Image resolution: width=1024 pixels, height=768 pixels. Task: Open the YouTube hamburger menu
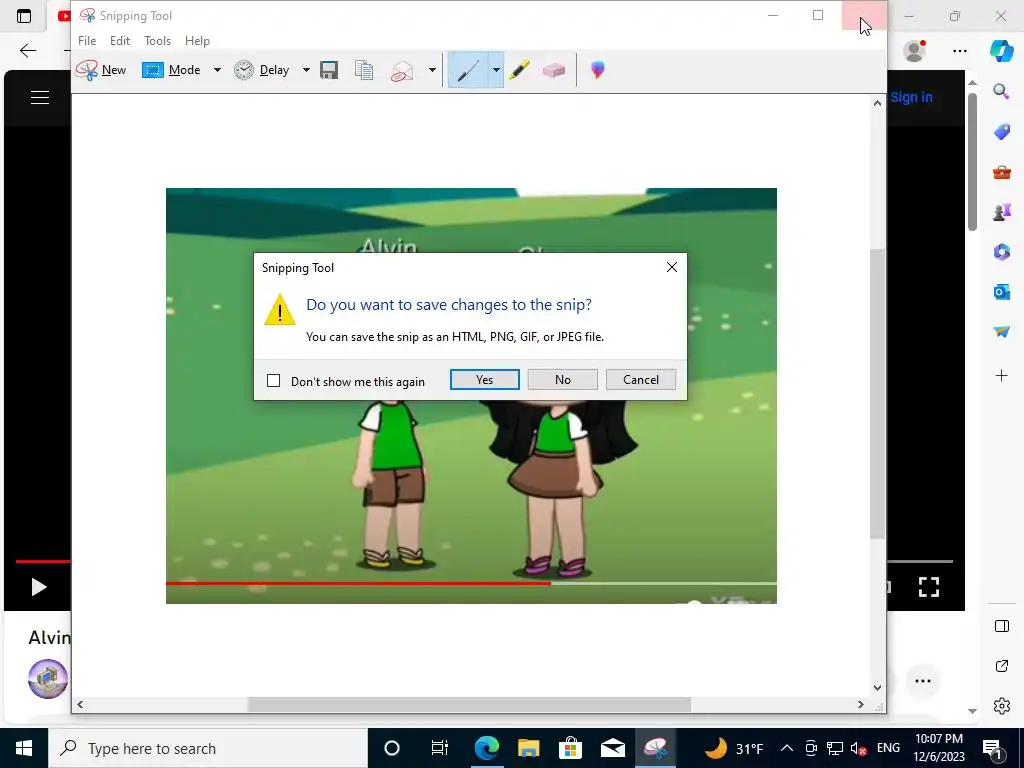point(40,97)
